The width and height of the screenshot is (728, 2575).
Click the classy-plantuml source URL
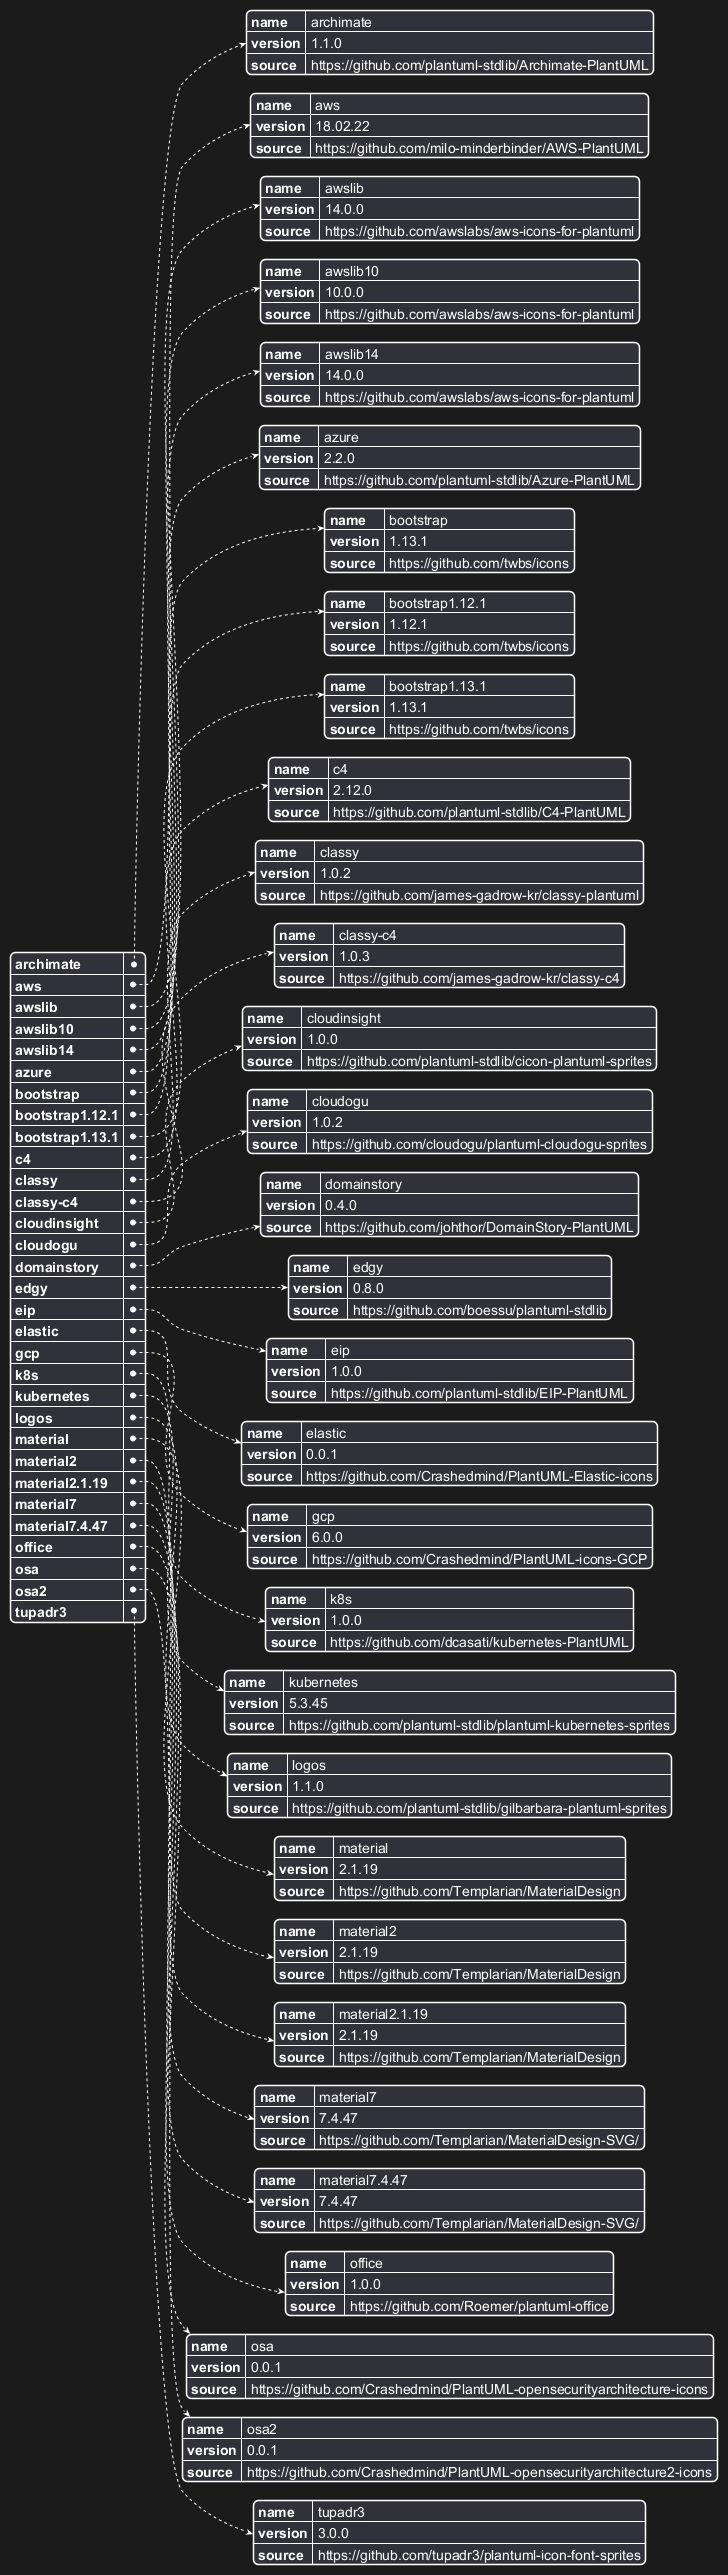(x=479, y=895)
